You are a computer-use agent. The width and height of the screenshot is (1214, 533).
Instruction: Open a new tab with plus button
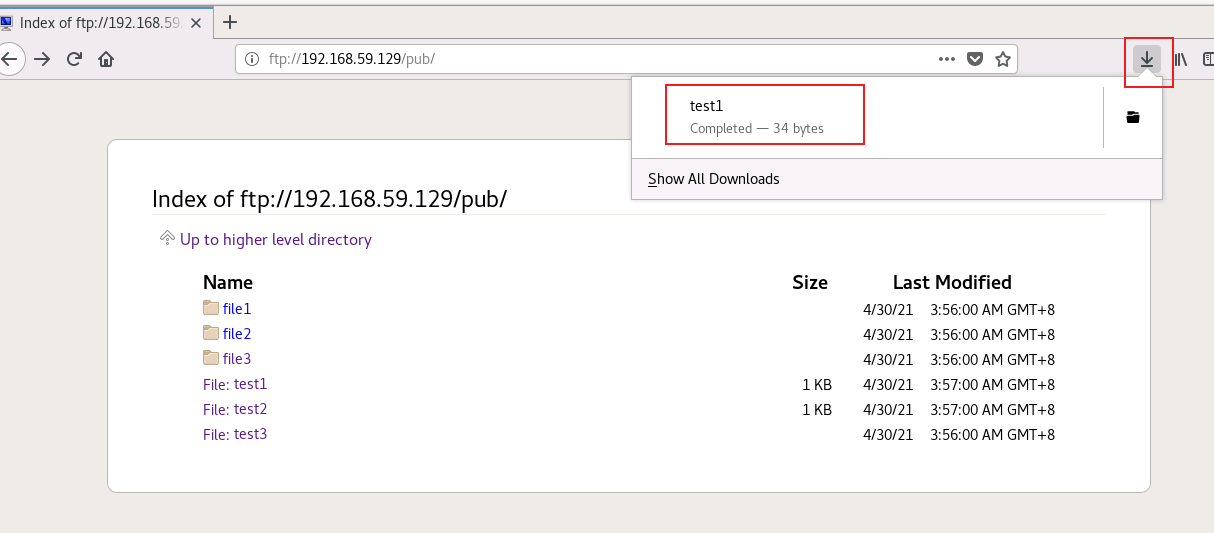[230, 22]
